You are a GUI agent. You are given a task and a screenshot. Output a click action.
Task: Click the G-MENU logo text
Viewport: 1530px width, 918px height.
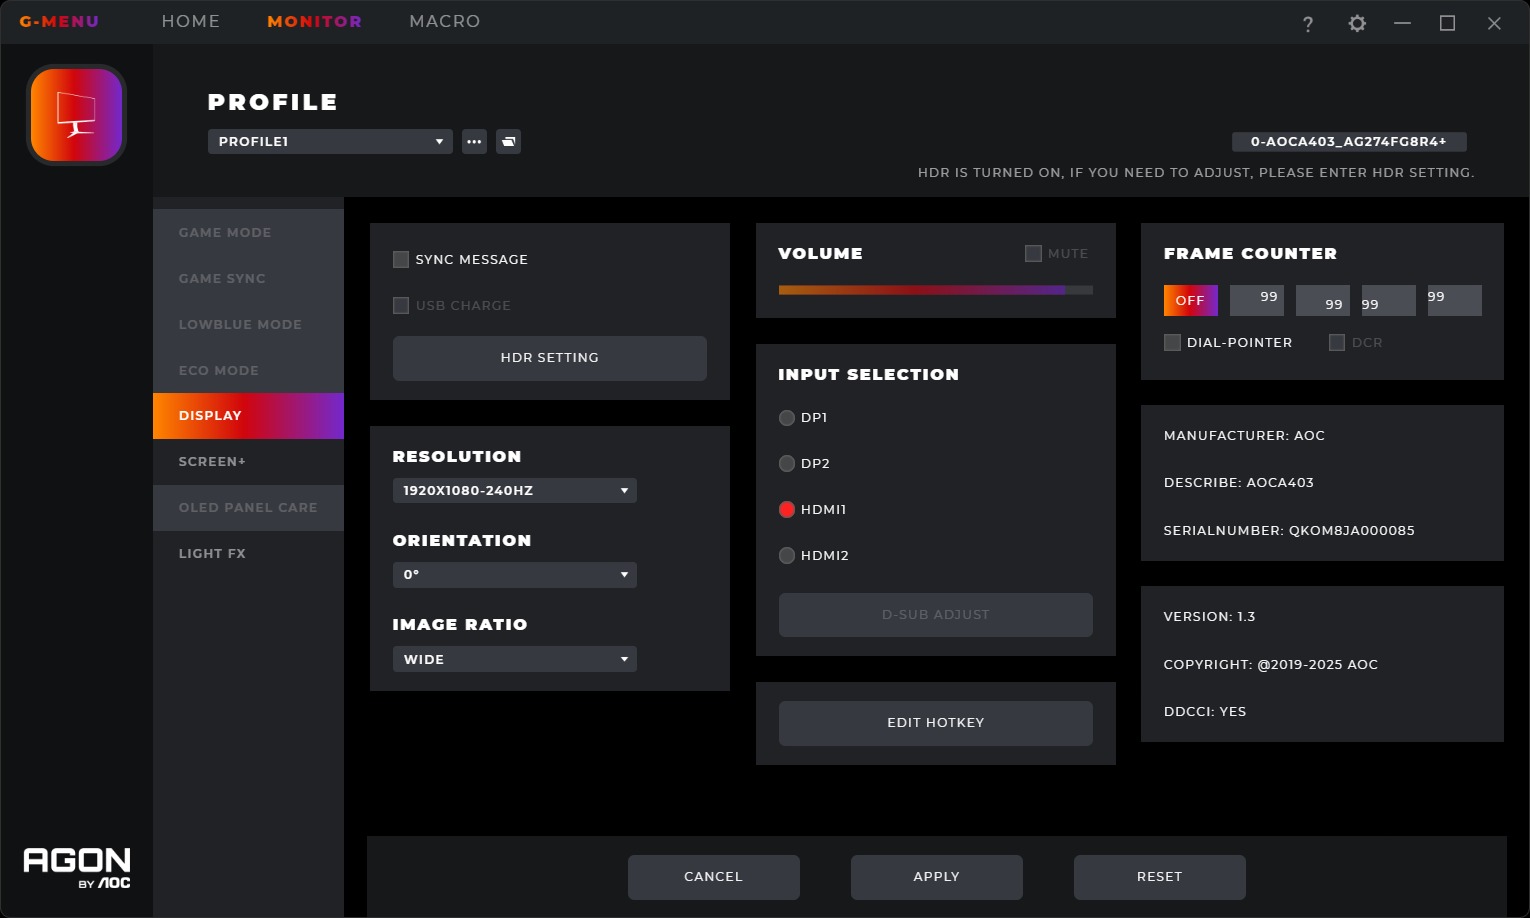pos(59,21)
